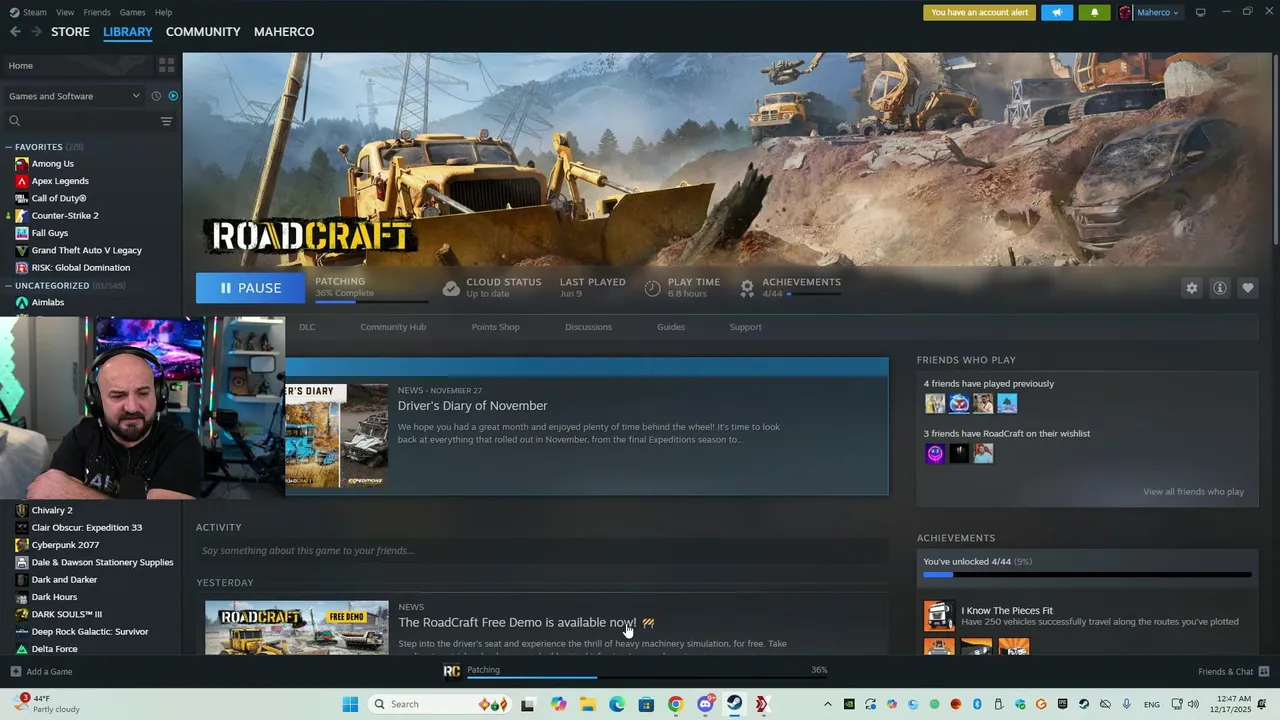1280x720 pixels.
Task: Open the volume control in system tray
Action: point(1192,704)
